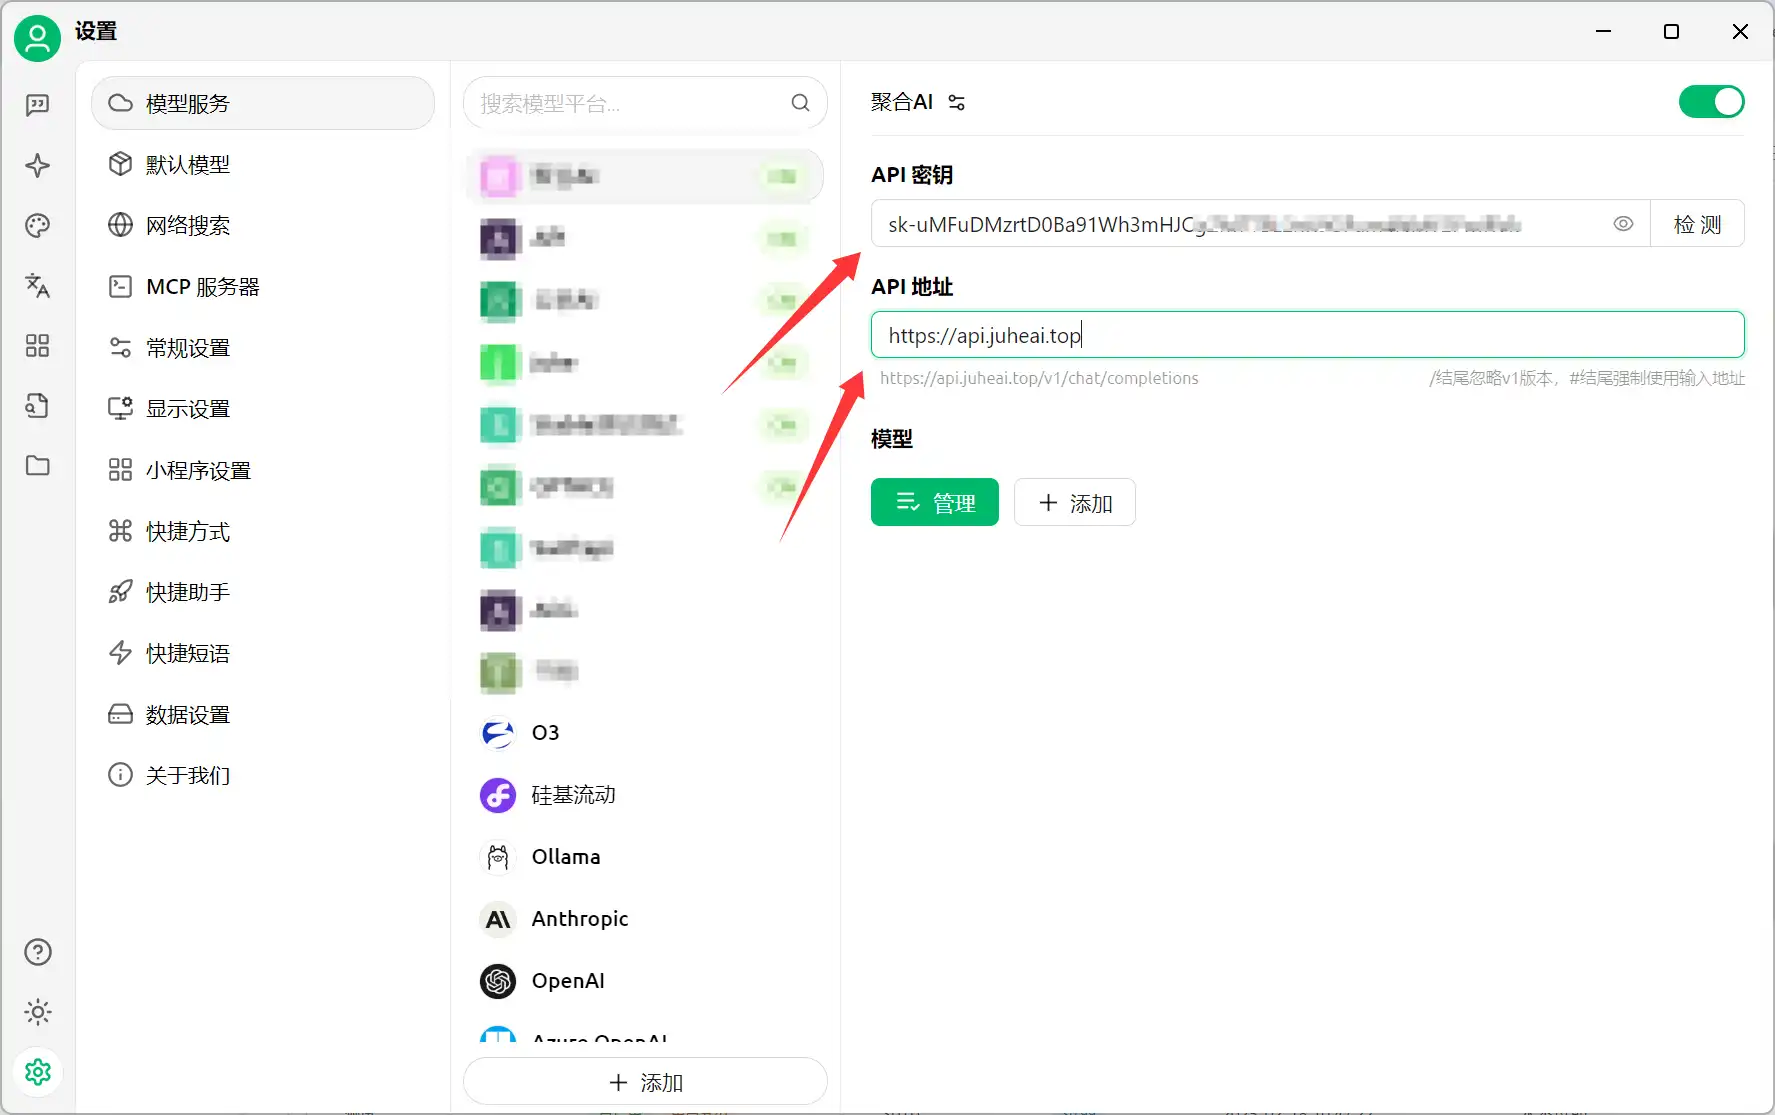Screen dimensions: 1775x1115
Task: Open 网络搜索 settings
Action: (263, 225)
